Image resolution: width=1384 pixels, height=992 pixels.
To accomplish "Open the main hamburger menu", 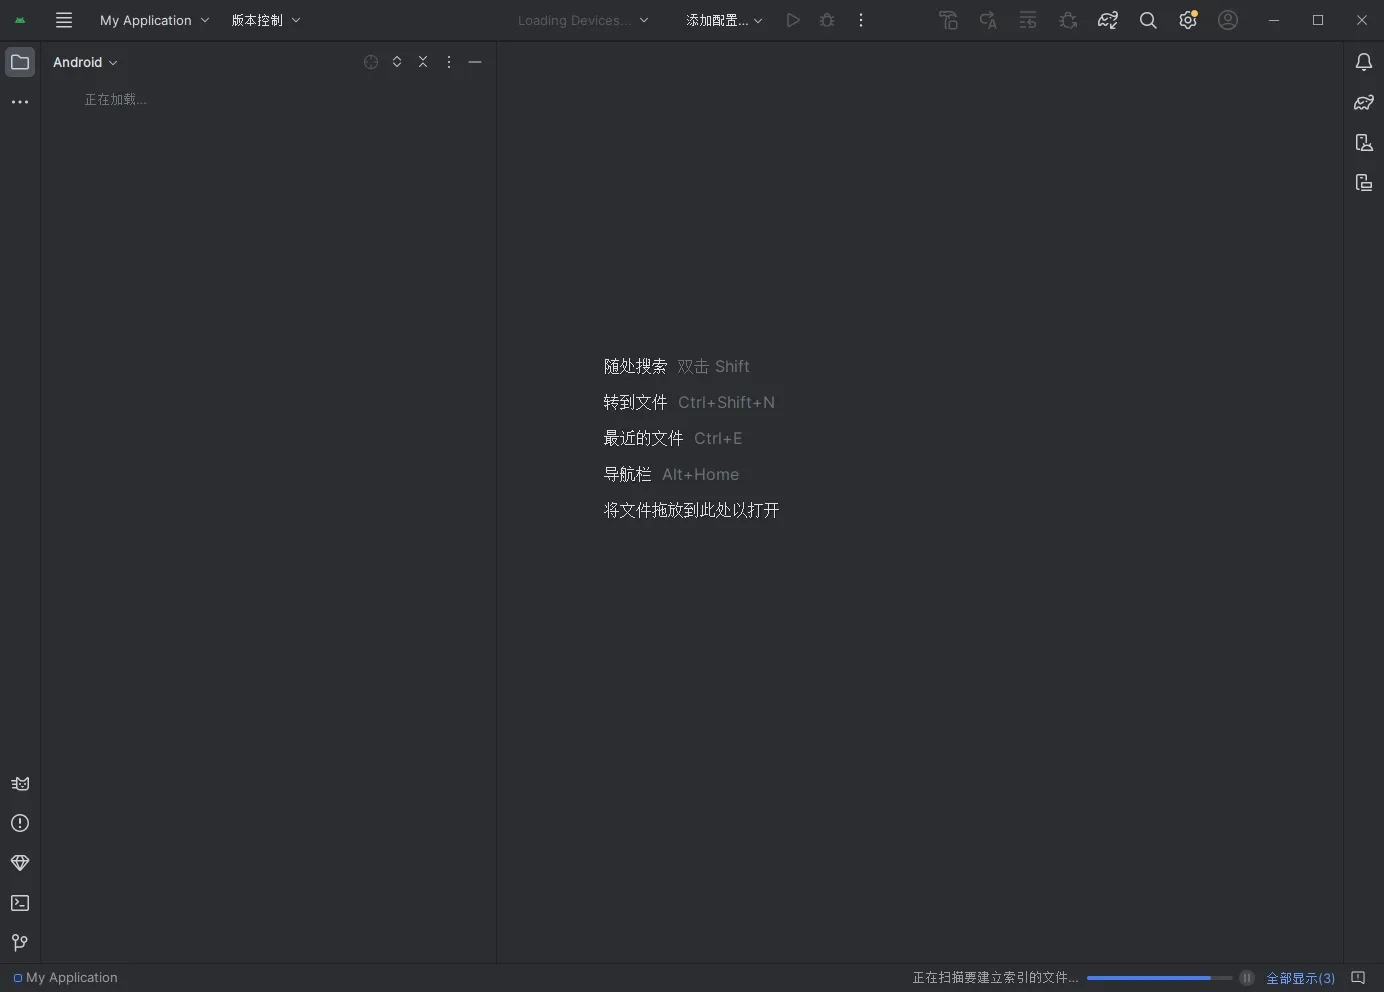I will tap(63, 20).
